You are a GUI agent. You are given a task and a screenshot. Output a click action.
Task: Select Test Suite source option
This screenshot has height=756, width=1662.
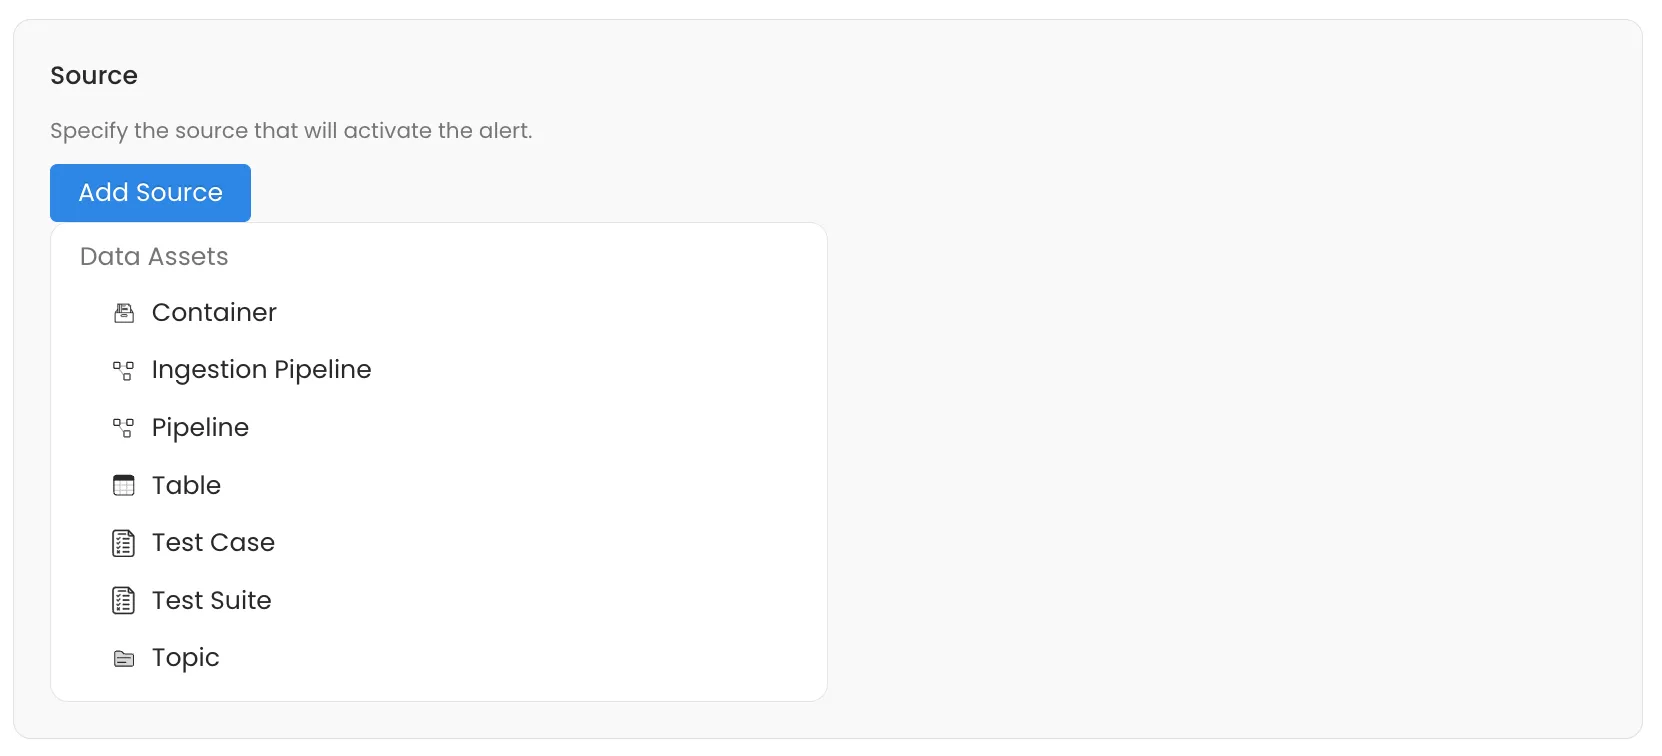coord(211,601)
